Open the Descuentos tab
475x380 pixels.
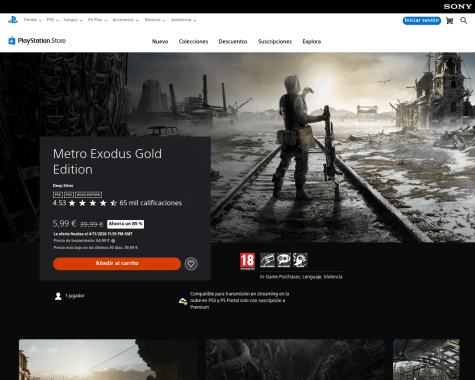[233, 42]
